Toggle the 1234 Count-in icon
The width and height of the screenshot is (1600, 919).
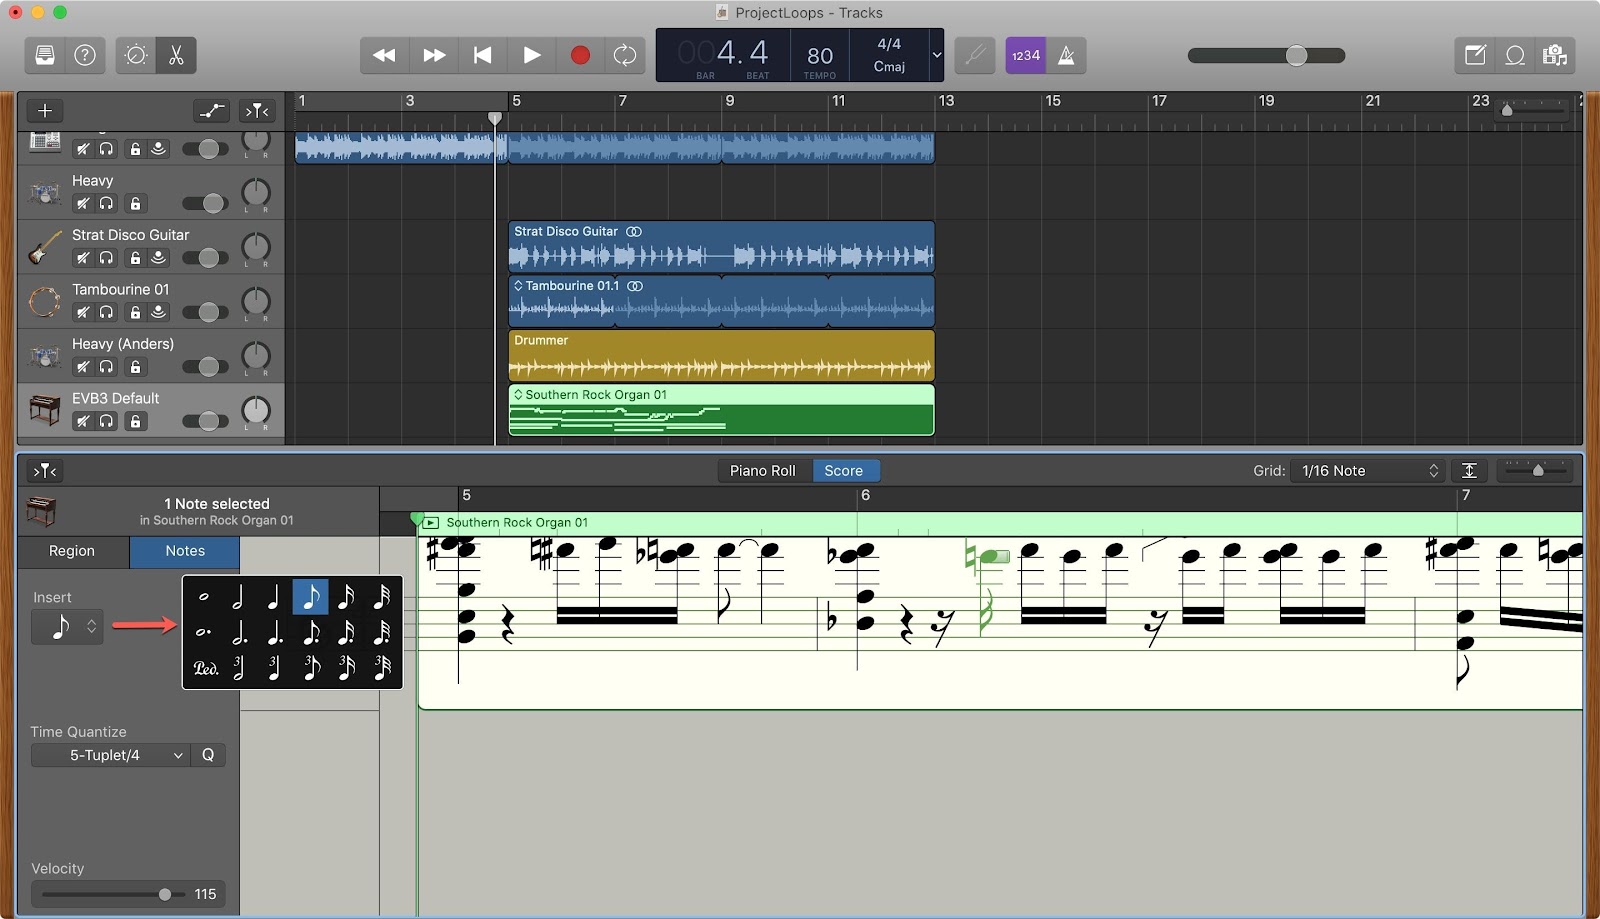[1025, 55]
